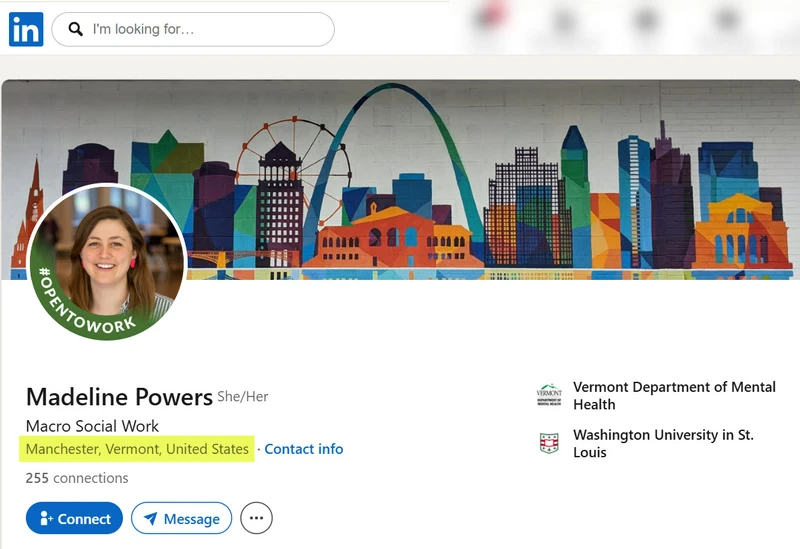Click the Macro Social Work headline
Image resolution: width=800 pixels, height=549 pixels.
pos(92,426)
